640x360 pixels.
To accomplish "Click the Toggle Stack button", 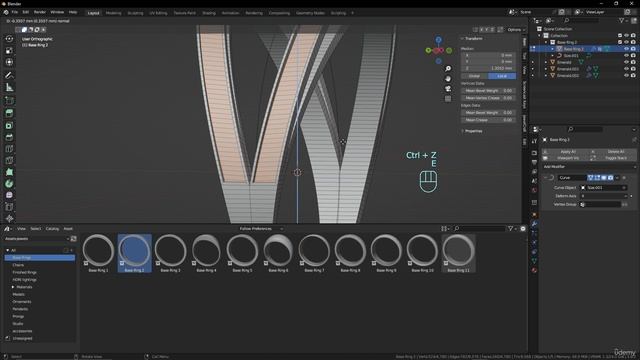I will tap(613, 158).
